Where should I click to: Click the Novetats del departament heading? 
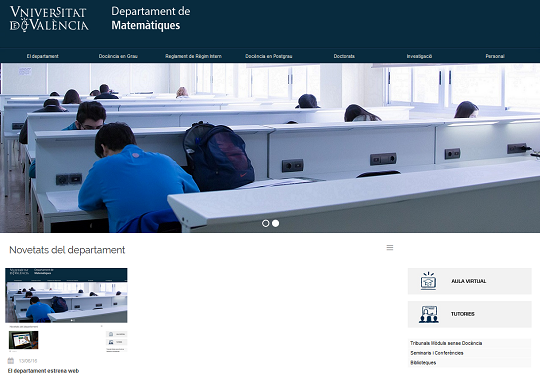tap(67, 250)
